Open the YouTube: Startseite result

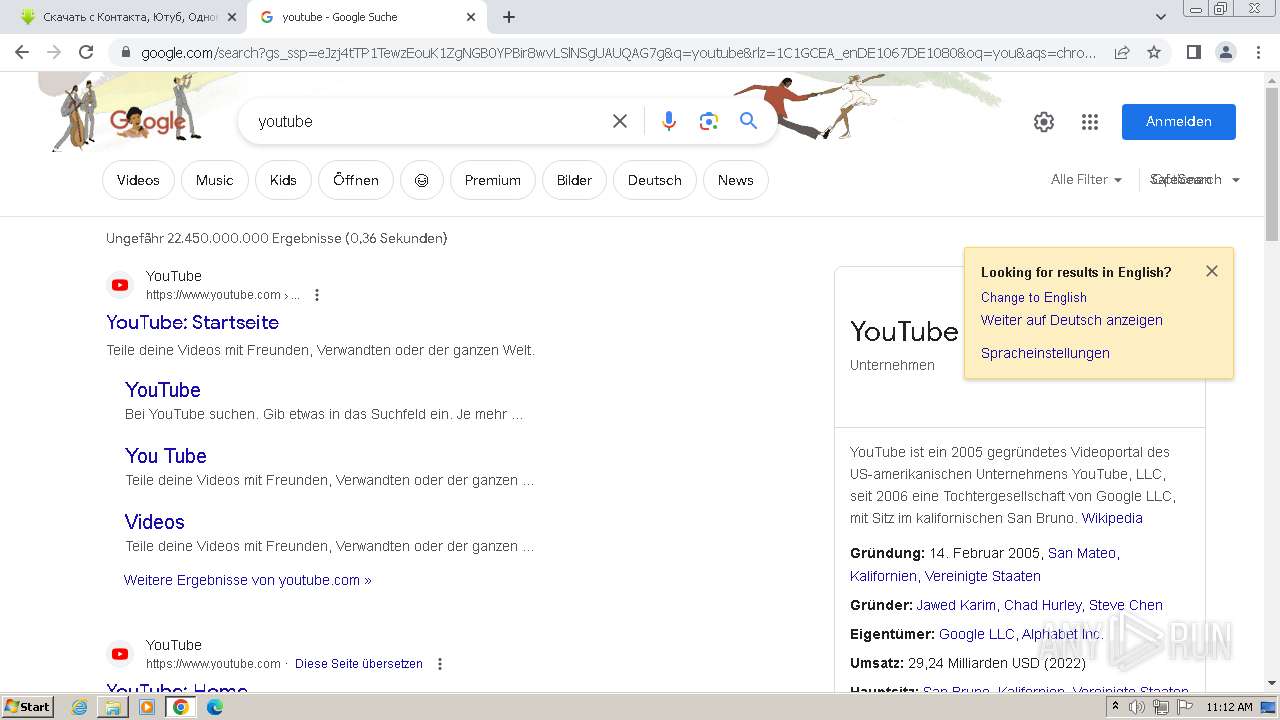pyautogui.click(x=192, y=322)
